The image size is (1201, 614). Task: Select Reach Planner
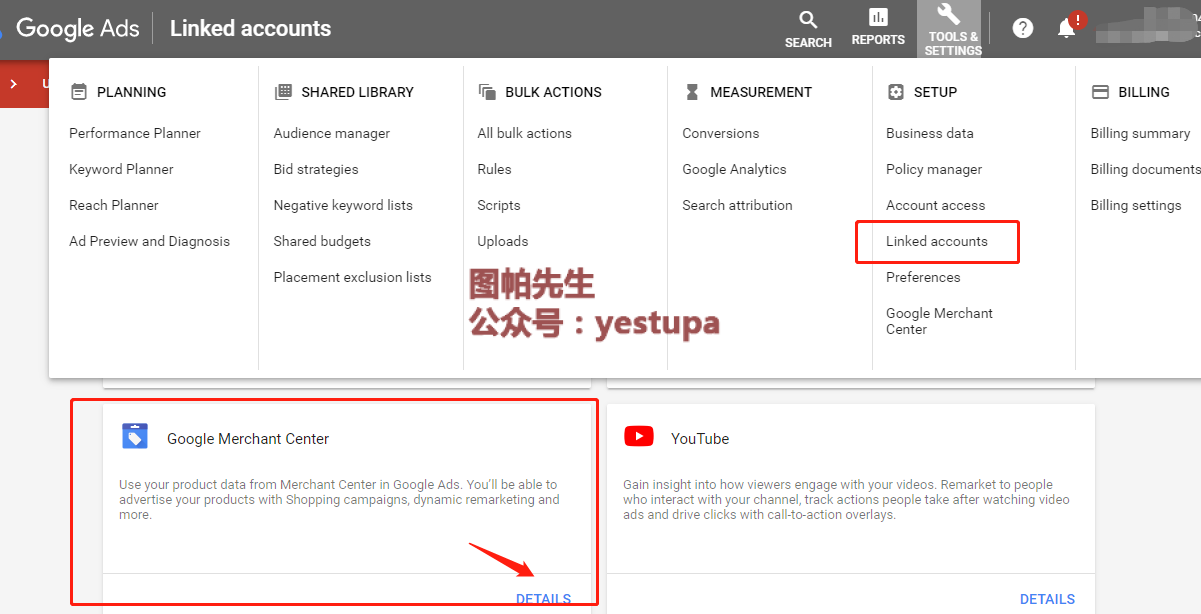[x=114, y=205]
